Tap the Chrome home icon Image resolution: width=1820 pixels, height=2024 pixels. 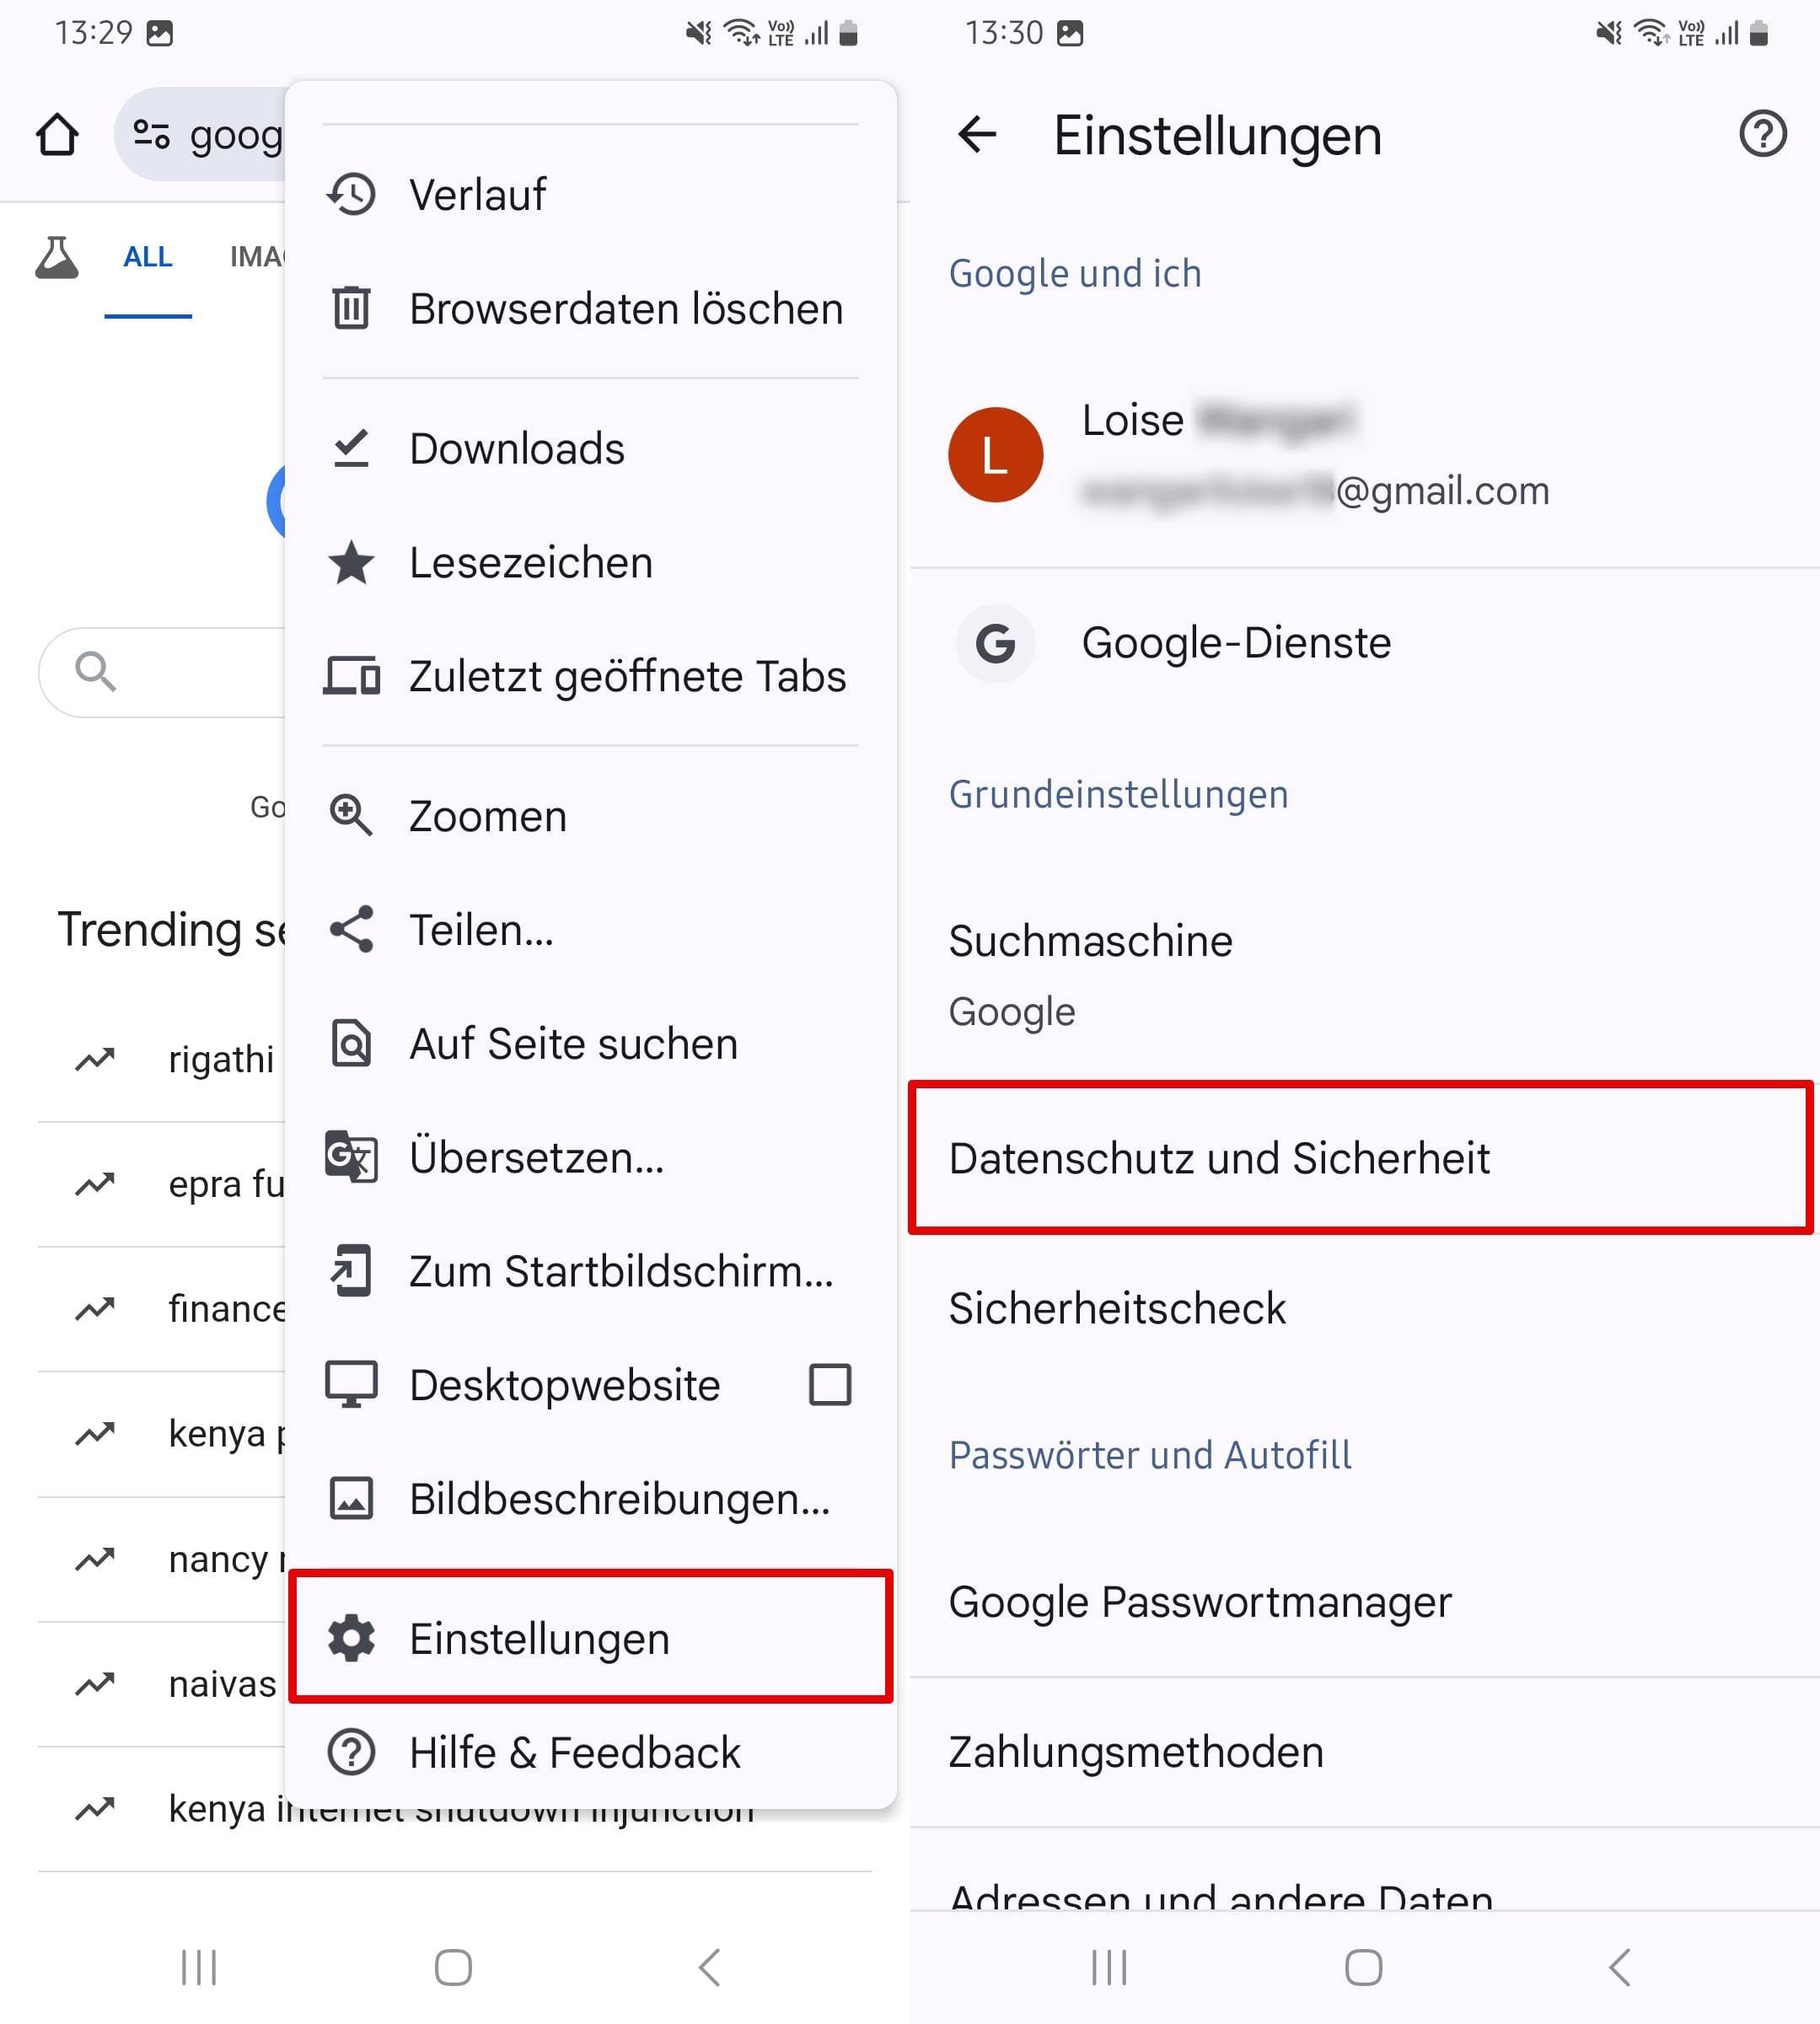coord(57,135)
